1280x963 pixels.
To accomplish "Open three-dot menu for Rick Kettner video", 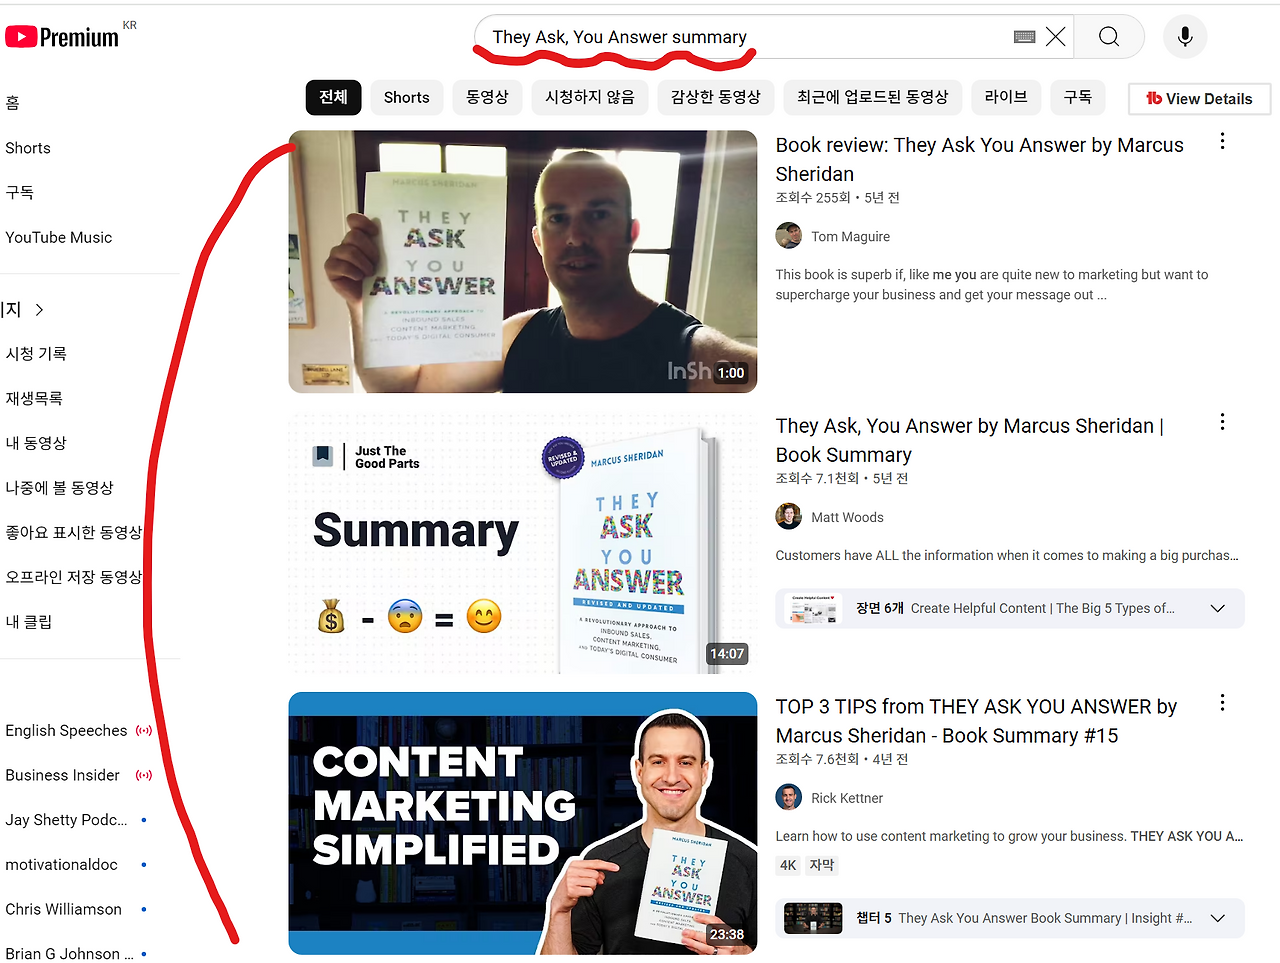I will click(x=1222, y=703).
